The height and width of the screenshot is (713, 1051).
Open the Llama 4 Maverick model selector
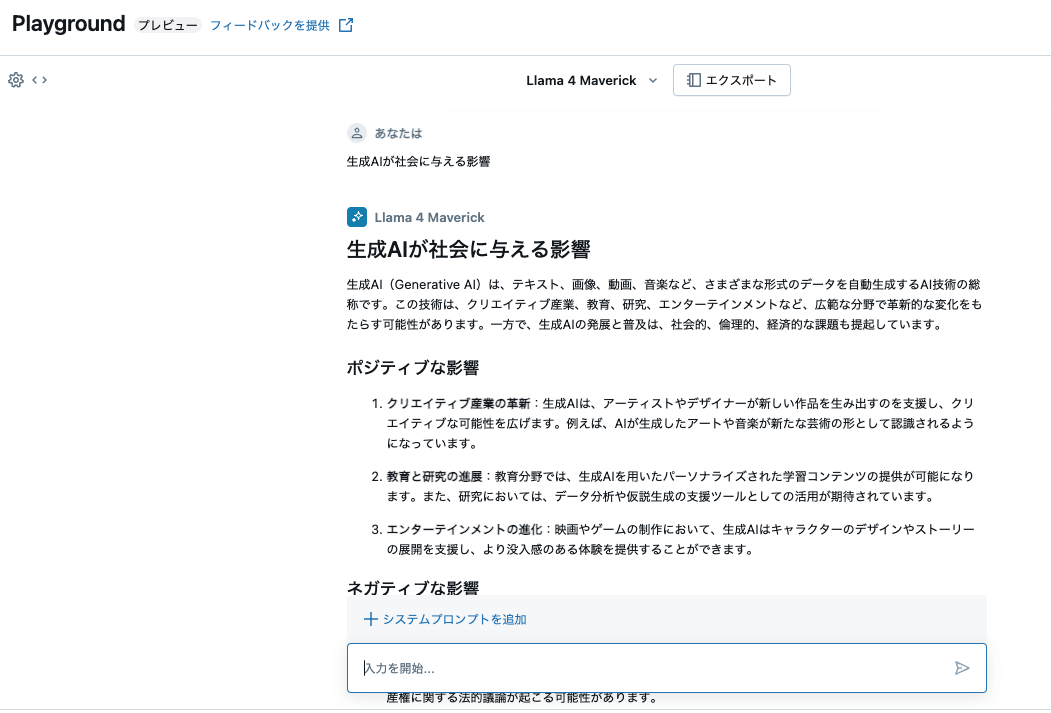[581, 80]
